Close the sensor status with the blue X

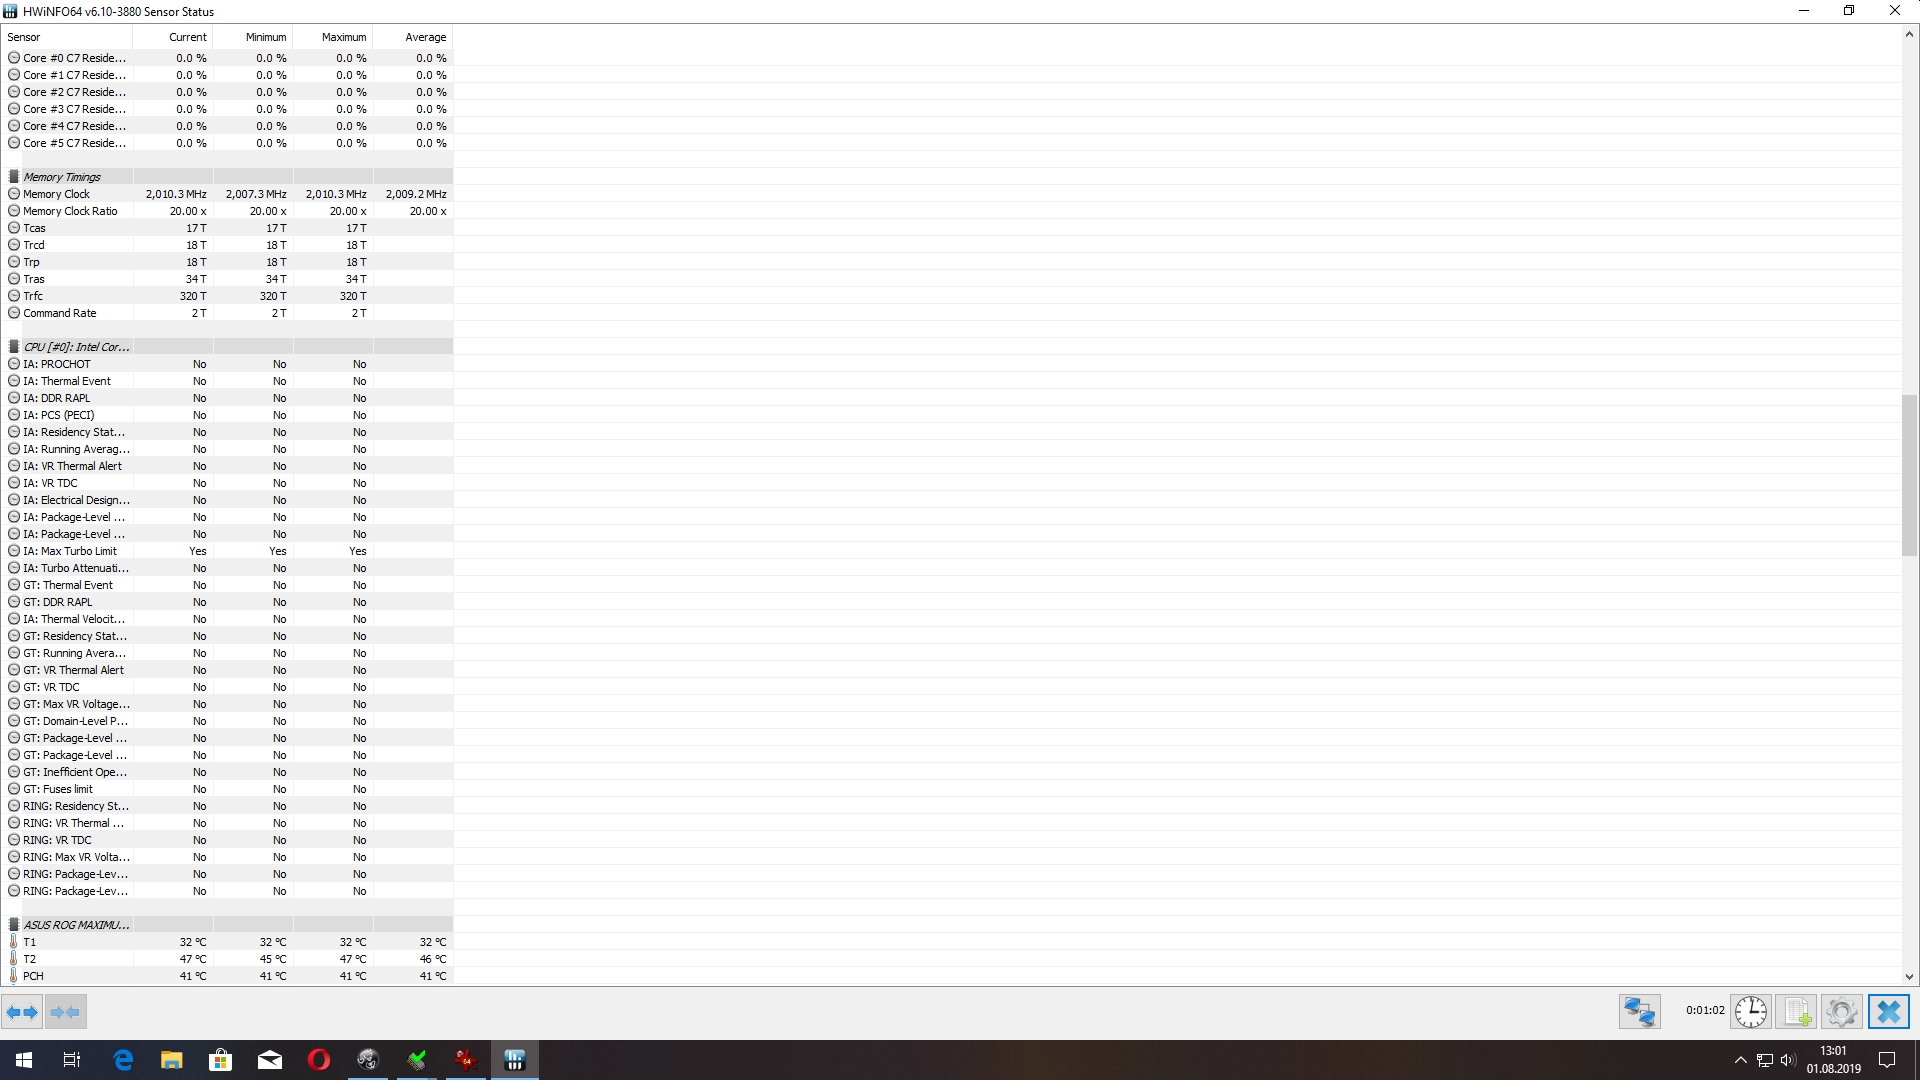(1888, 1012)
